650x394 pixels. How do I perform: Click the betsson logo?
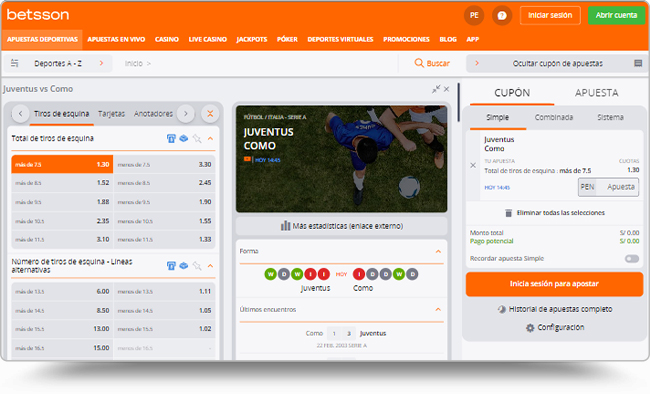click(38, 15)
